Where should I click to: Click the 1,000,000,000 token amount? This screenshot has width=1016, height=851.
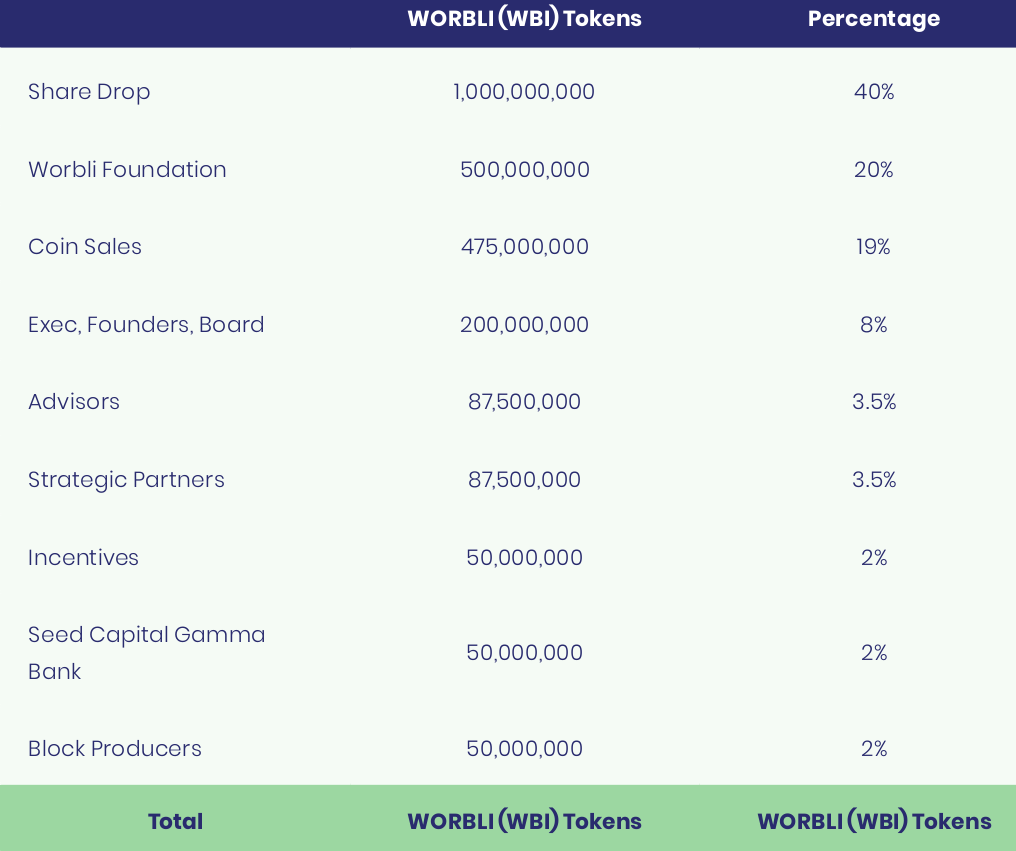(x=524, y=91)
